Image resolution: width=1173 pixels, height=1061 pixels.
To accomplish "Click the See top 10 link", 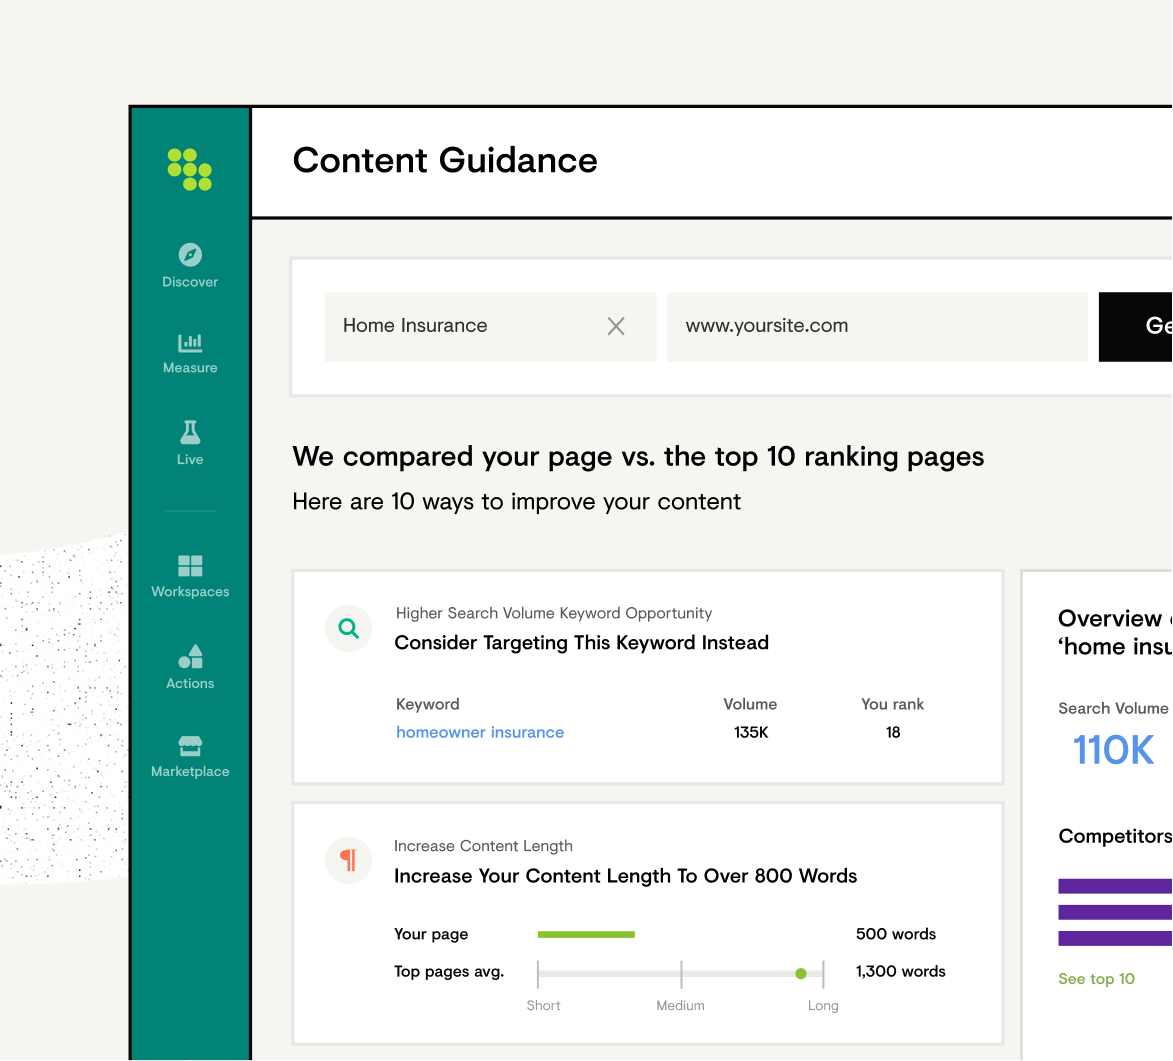I will pos(1096,979).
